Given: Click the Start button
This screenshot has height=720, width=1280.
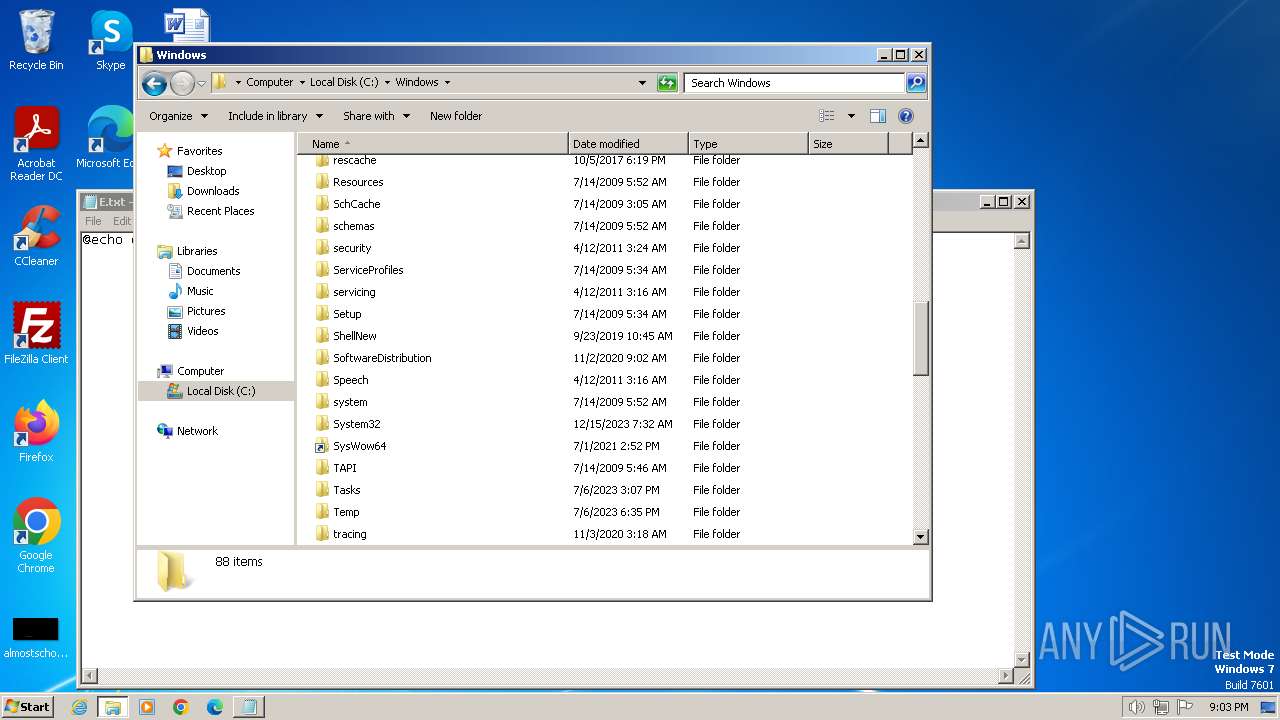Looking at the screenshot, I should click(28, 707).
